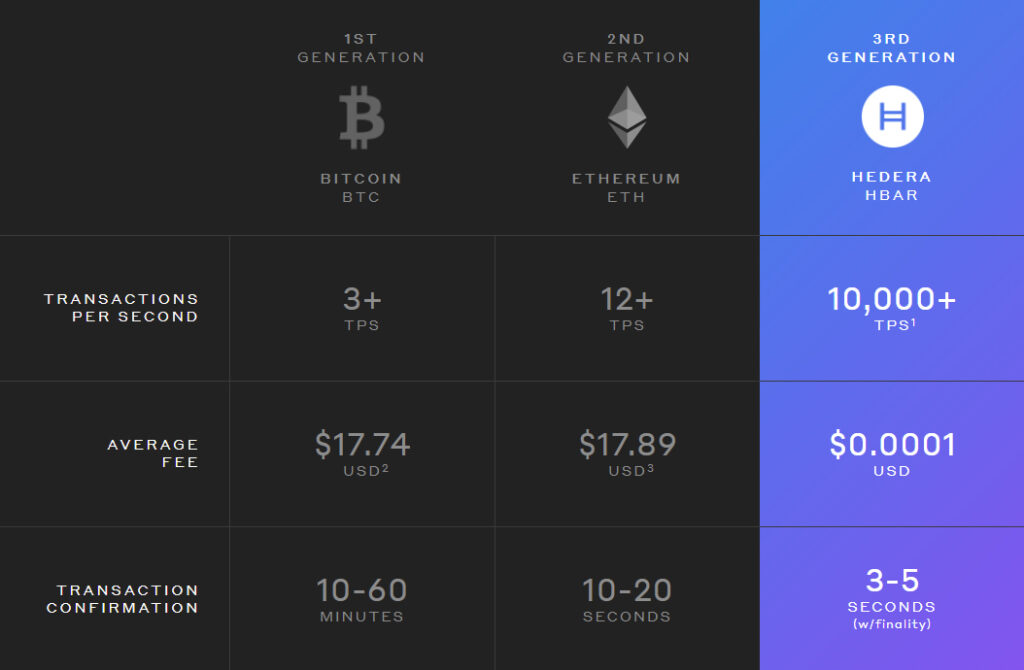Click the Bitcoin BTC label
The width and height of the screenshot is (1024, 670).
(x=361, y=188)
